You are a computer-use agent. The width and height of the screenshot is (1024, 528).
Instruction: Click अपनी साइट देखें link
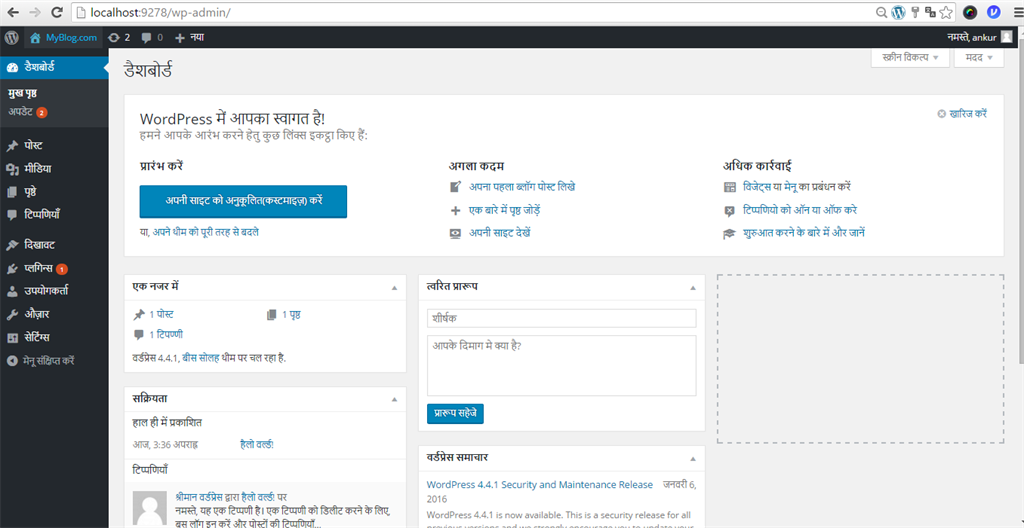[500, 233]
